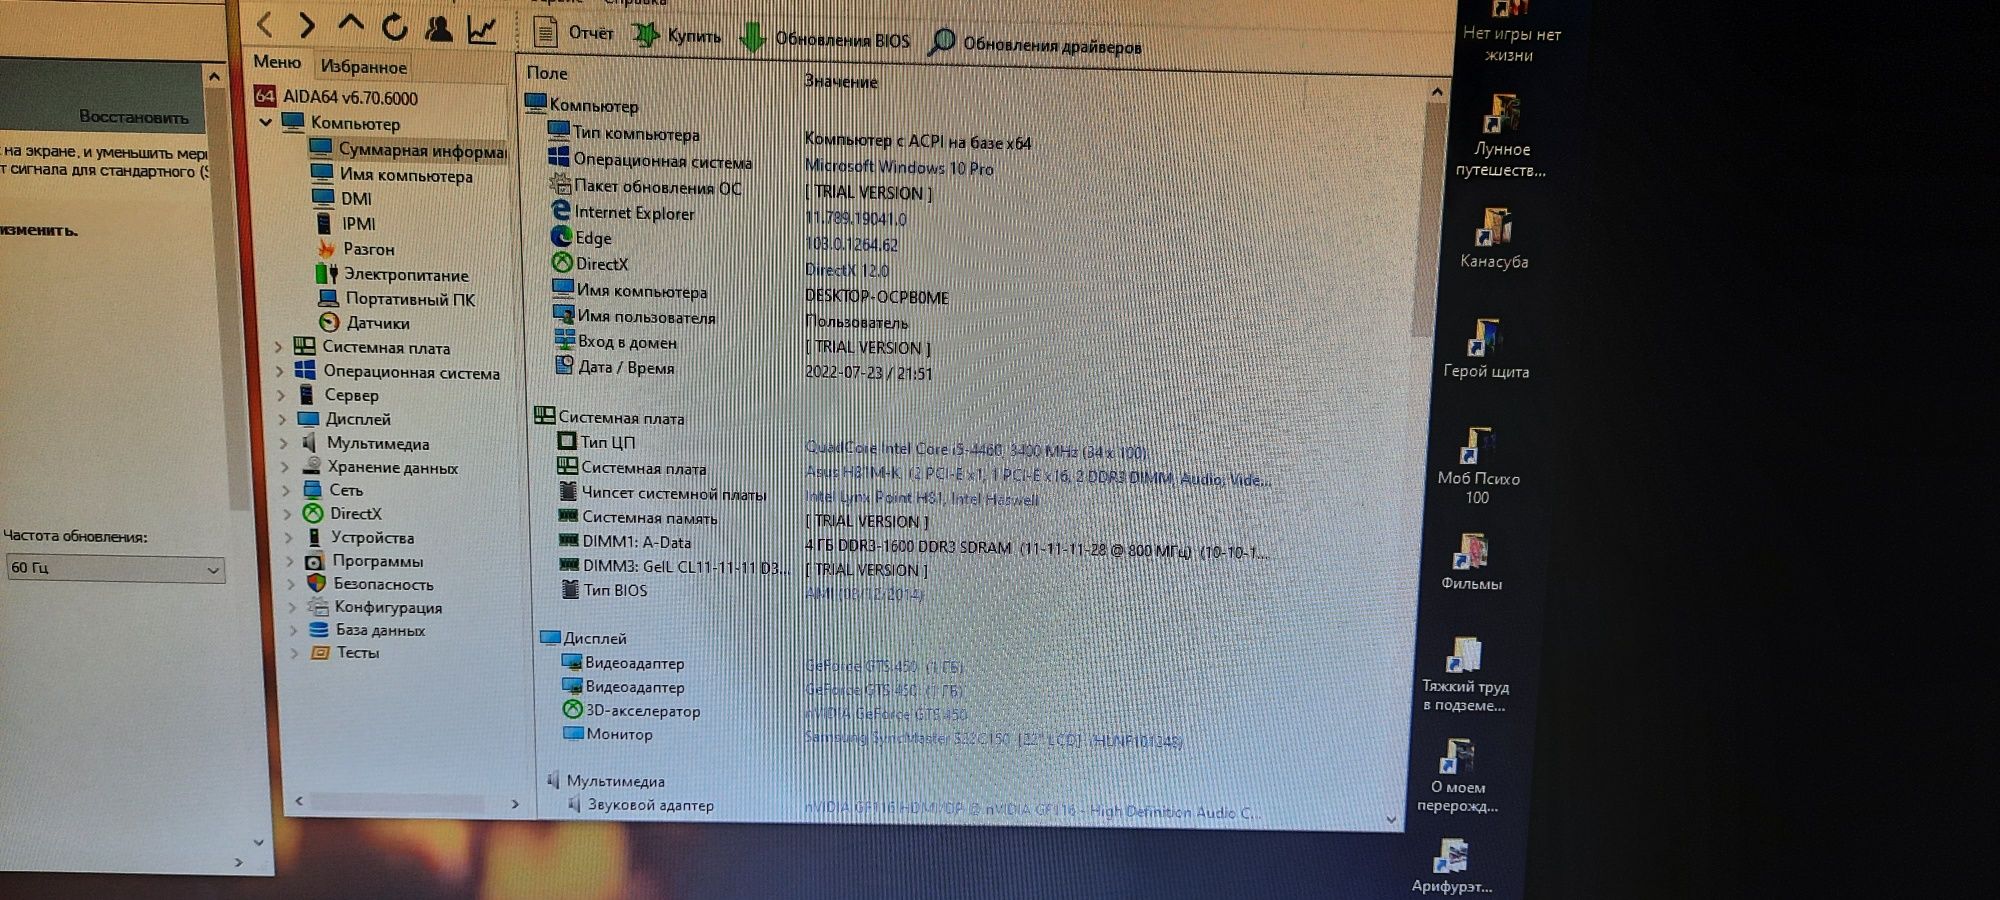
Task: Collapse the Компьютер tree node
Action: point(266,122)
